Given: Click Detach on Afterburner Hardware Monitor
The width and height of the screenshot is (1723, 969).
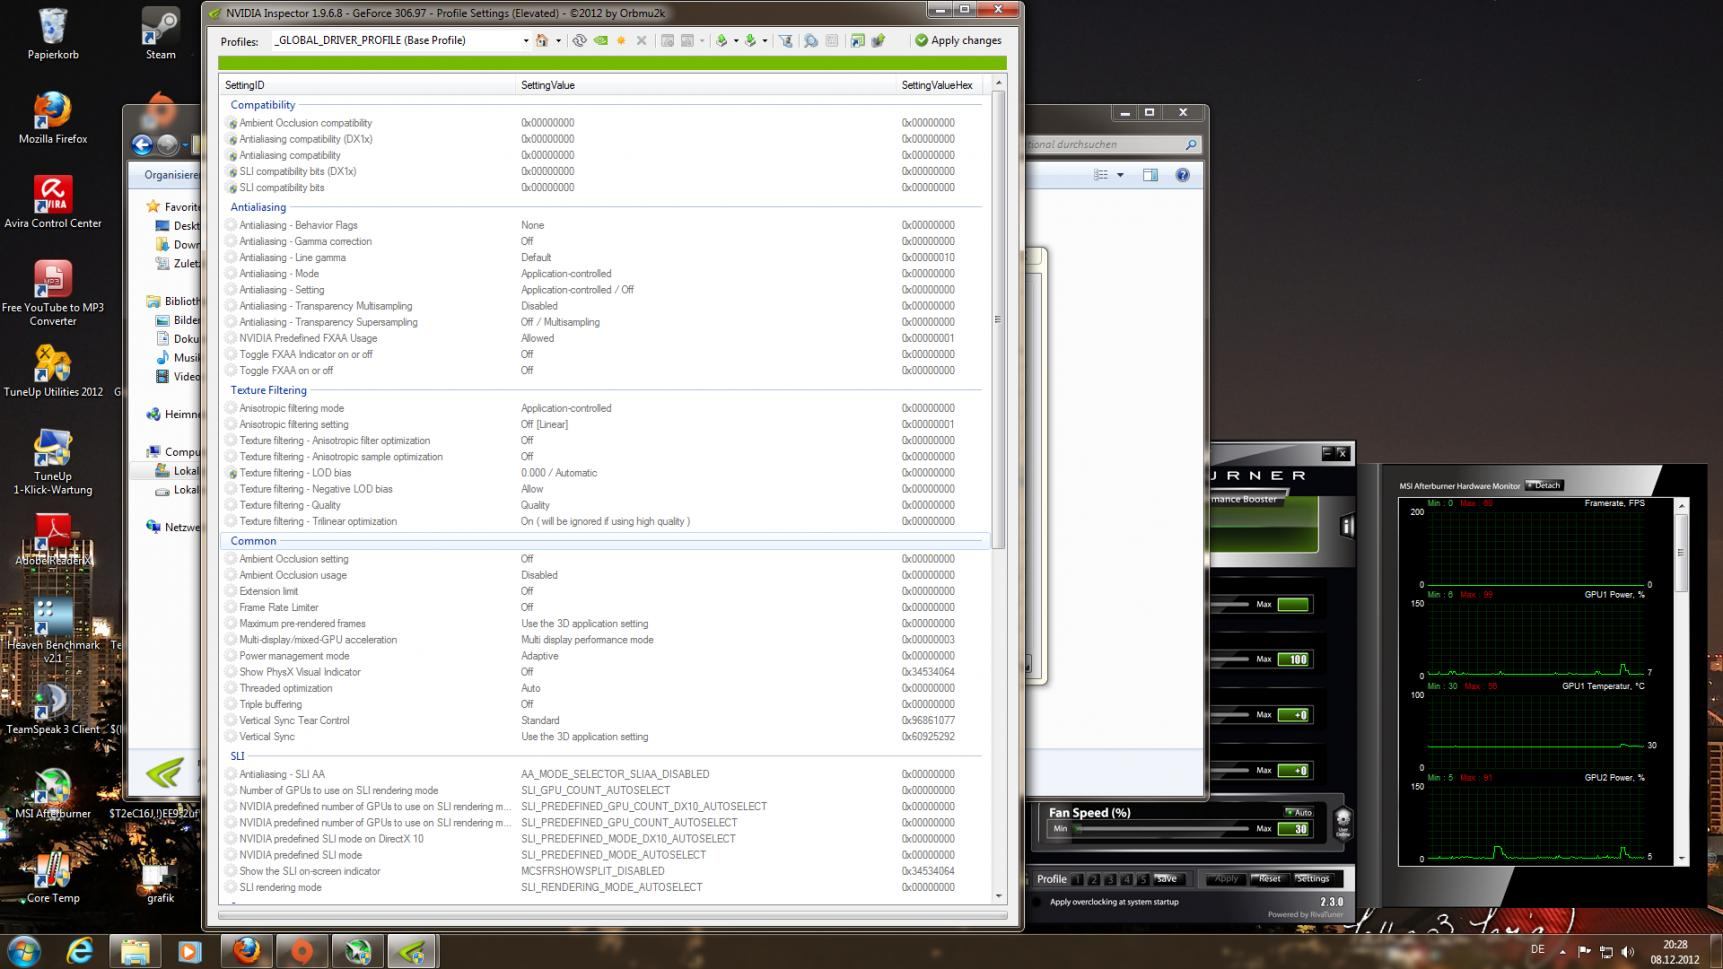Looking at the screenshot, I should (x=1544, y=486).
